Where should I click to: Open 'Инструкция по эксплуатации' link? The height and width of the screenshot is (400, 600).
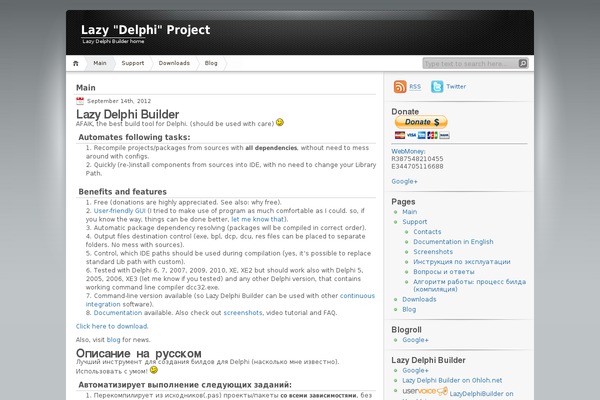point(461,261)
